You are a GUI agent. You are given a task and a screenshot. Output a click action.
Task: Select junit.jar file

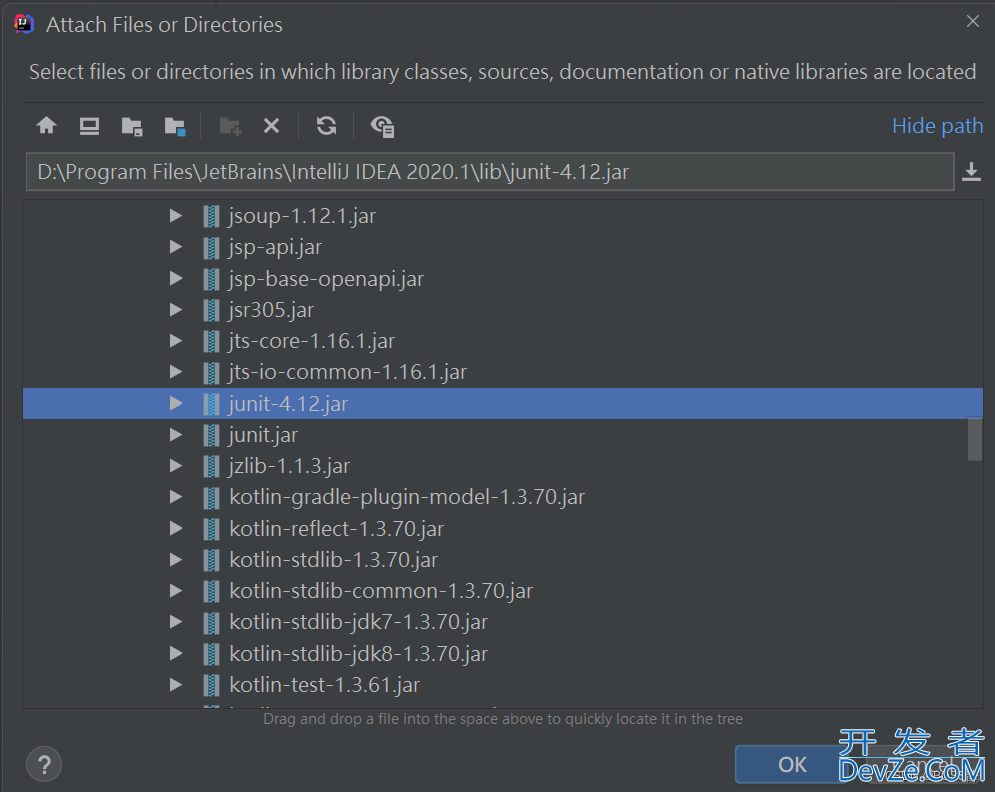point(263,435)
